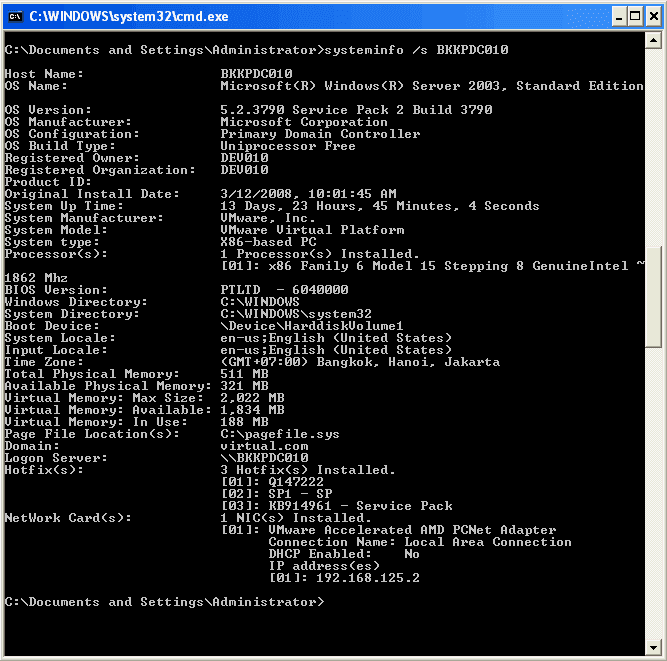Click the System type value X86-based PC
667x661 pixels.
(268, 242)
